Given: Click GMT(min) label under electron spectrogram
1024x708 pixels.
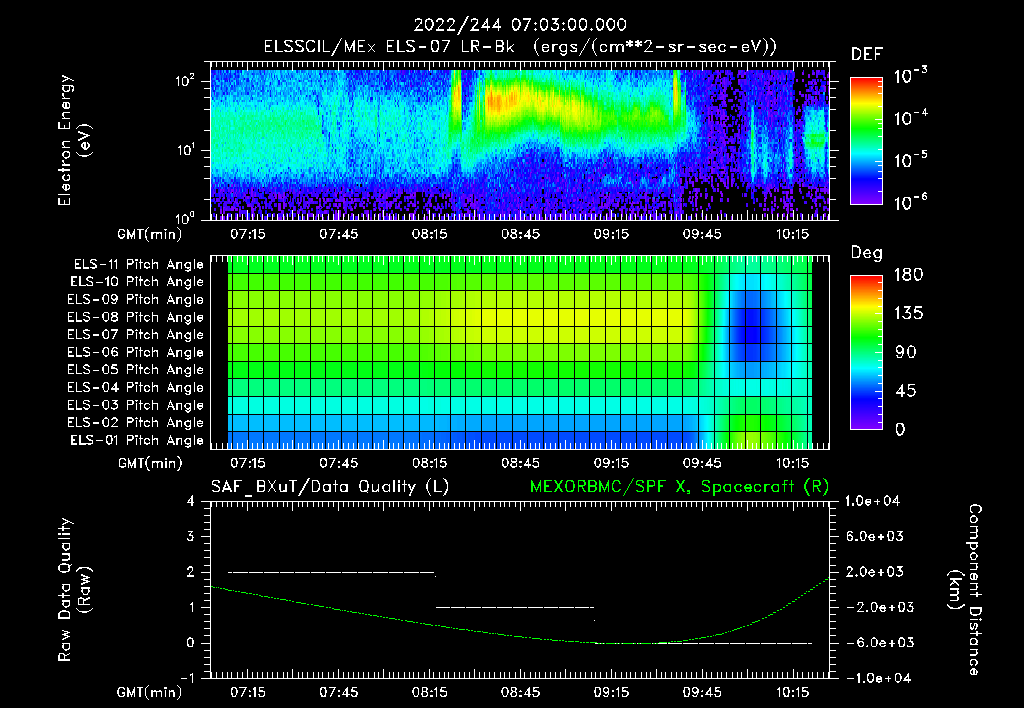Looking at the screenshot, I should (x=150, y=234).
